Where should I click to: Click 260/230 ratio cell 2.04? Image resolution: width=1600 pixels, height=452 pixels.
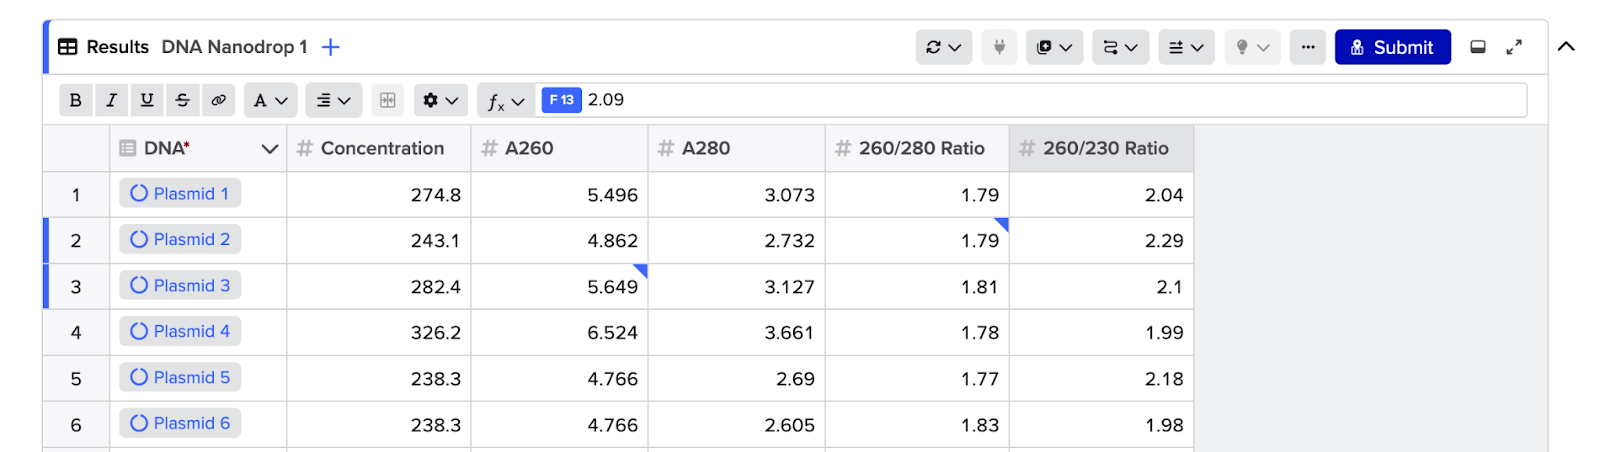tap(1101, 195)
